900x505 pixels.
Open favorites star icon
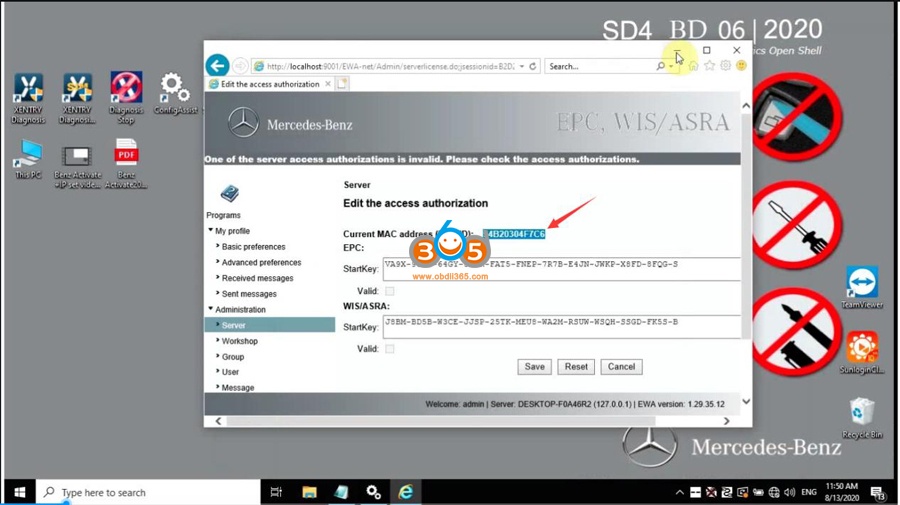709,66
